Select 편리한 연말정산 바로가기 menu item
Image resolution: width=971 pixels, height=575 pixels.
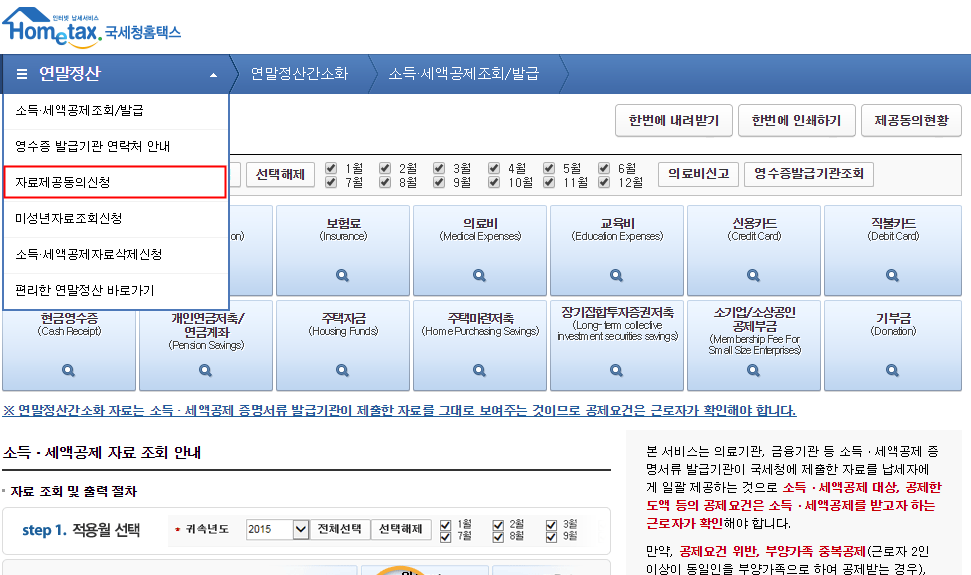tap(116, 291)
